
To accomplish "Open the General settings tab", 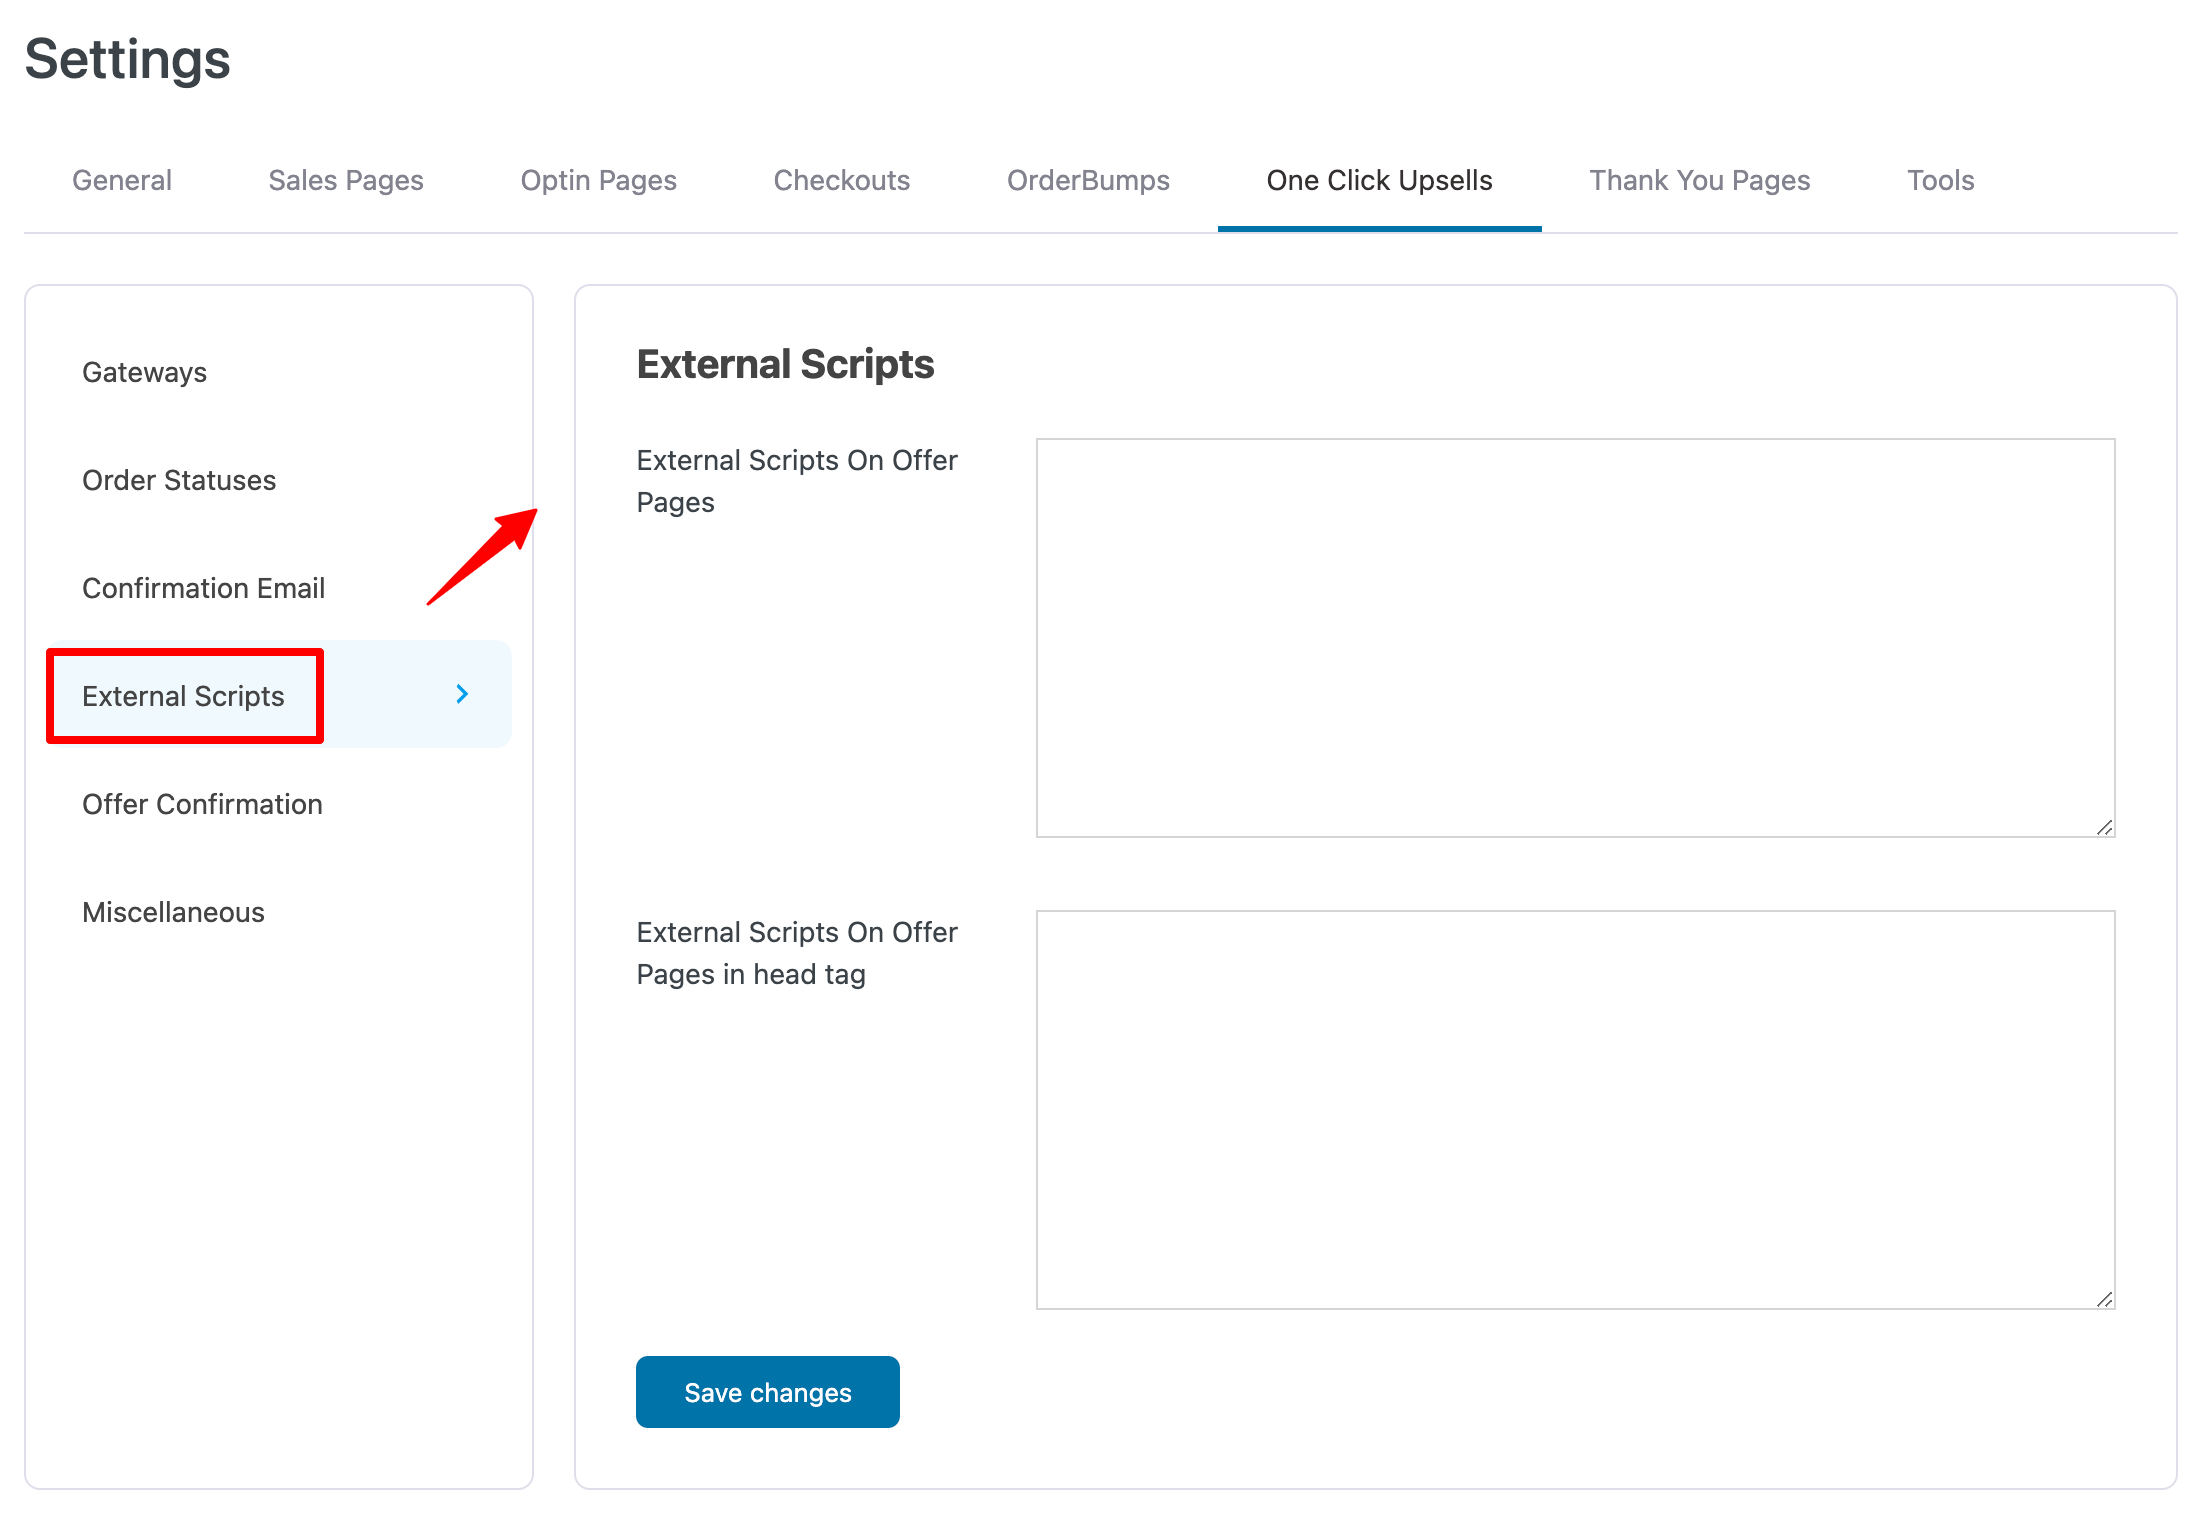I will tap(122, 180).
